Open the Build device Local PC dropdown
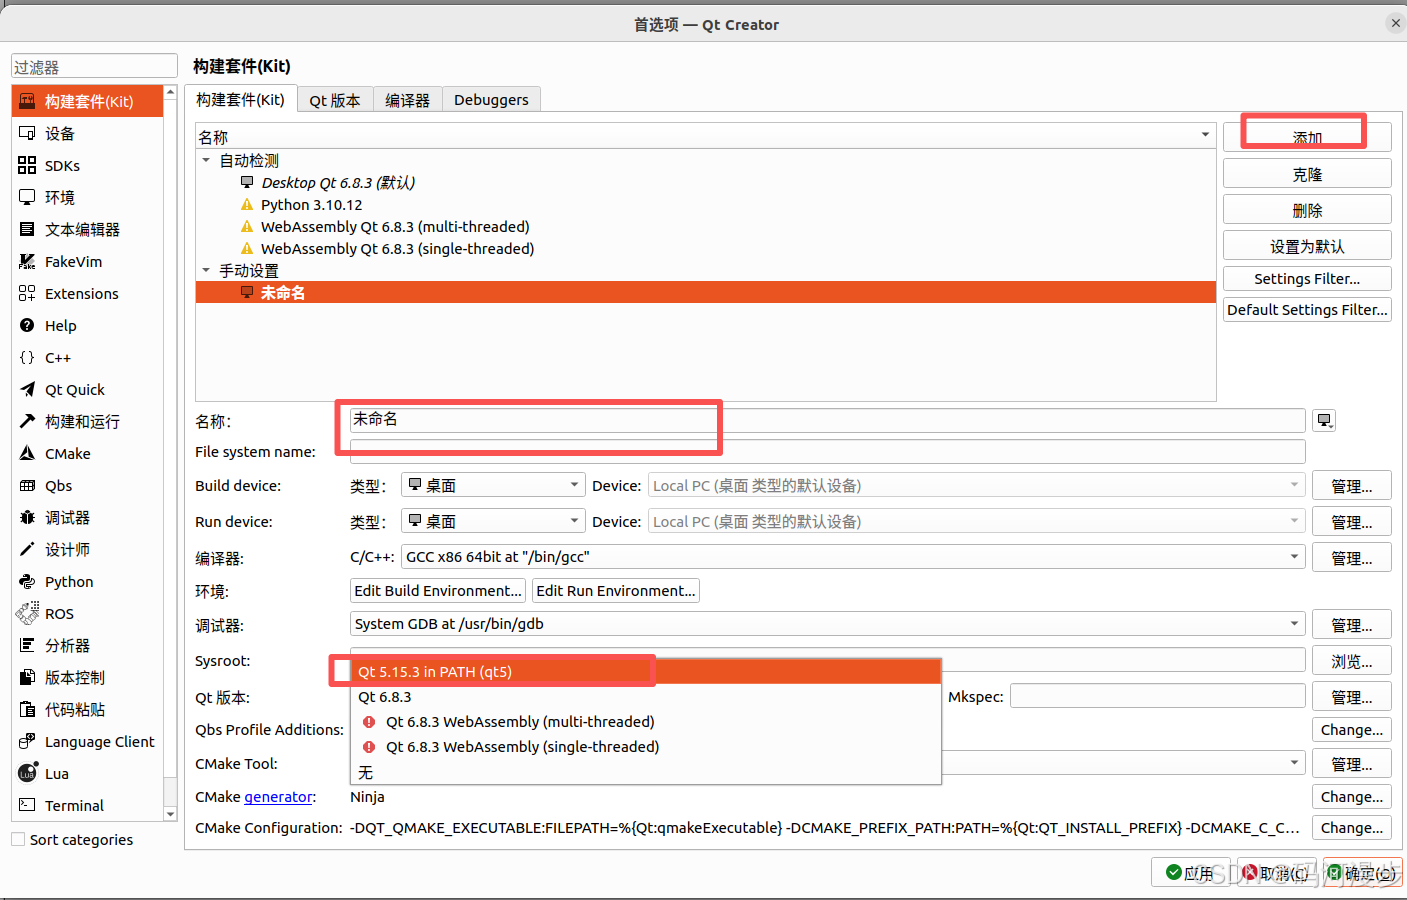The width and height of the screenshot is (1407, 900). click(977, 485)
